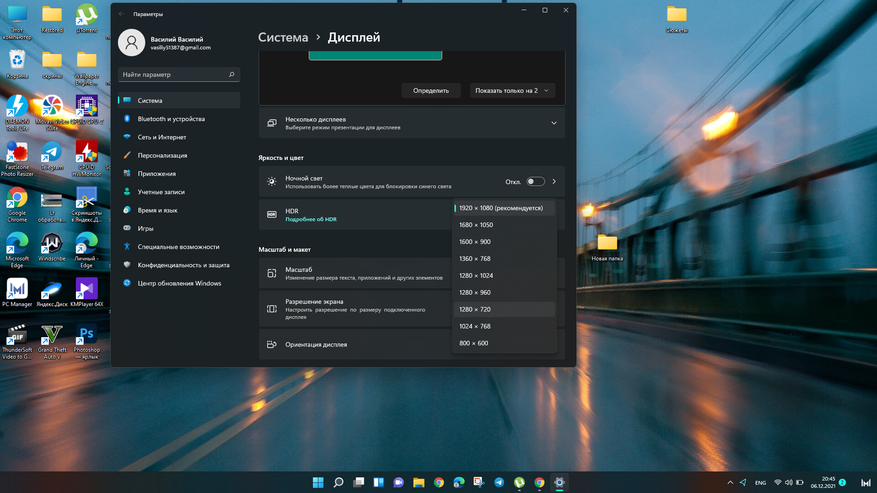This screenshot has width=877, height=493.
Task: Open the 'Показать только на 2' dropdown
Action: click(512, 90)
